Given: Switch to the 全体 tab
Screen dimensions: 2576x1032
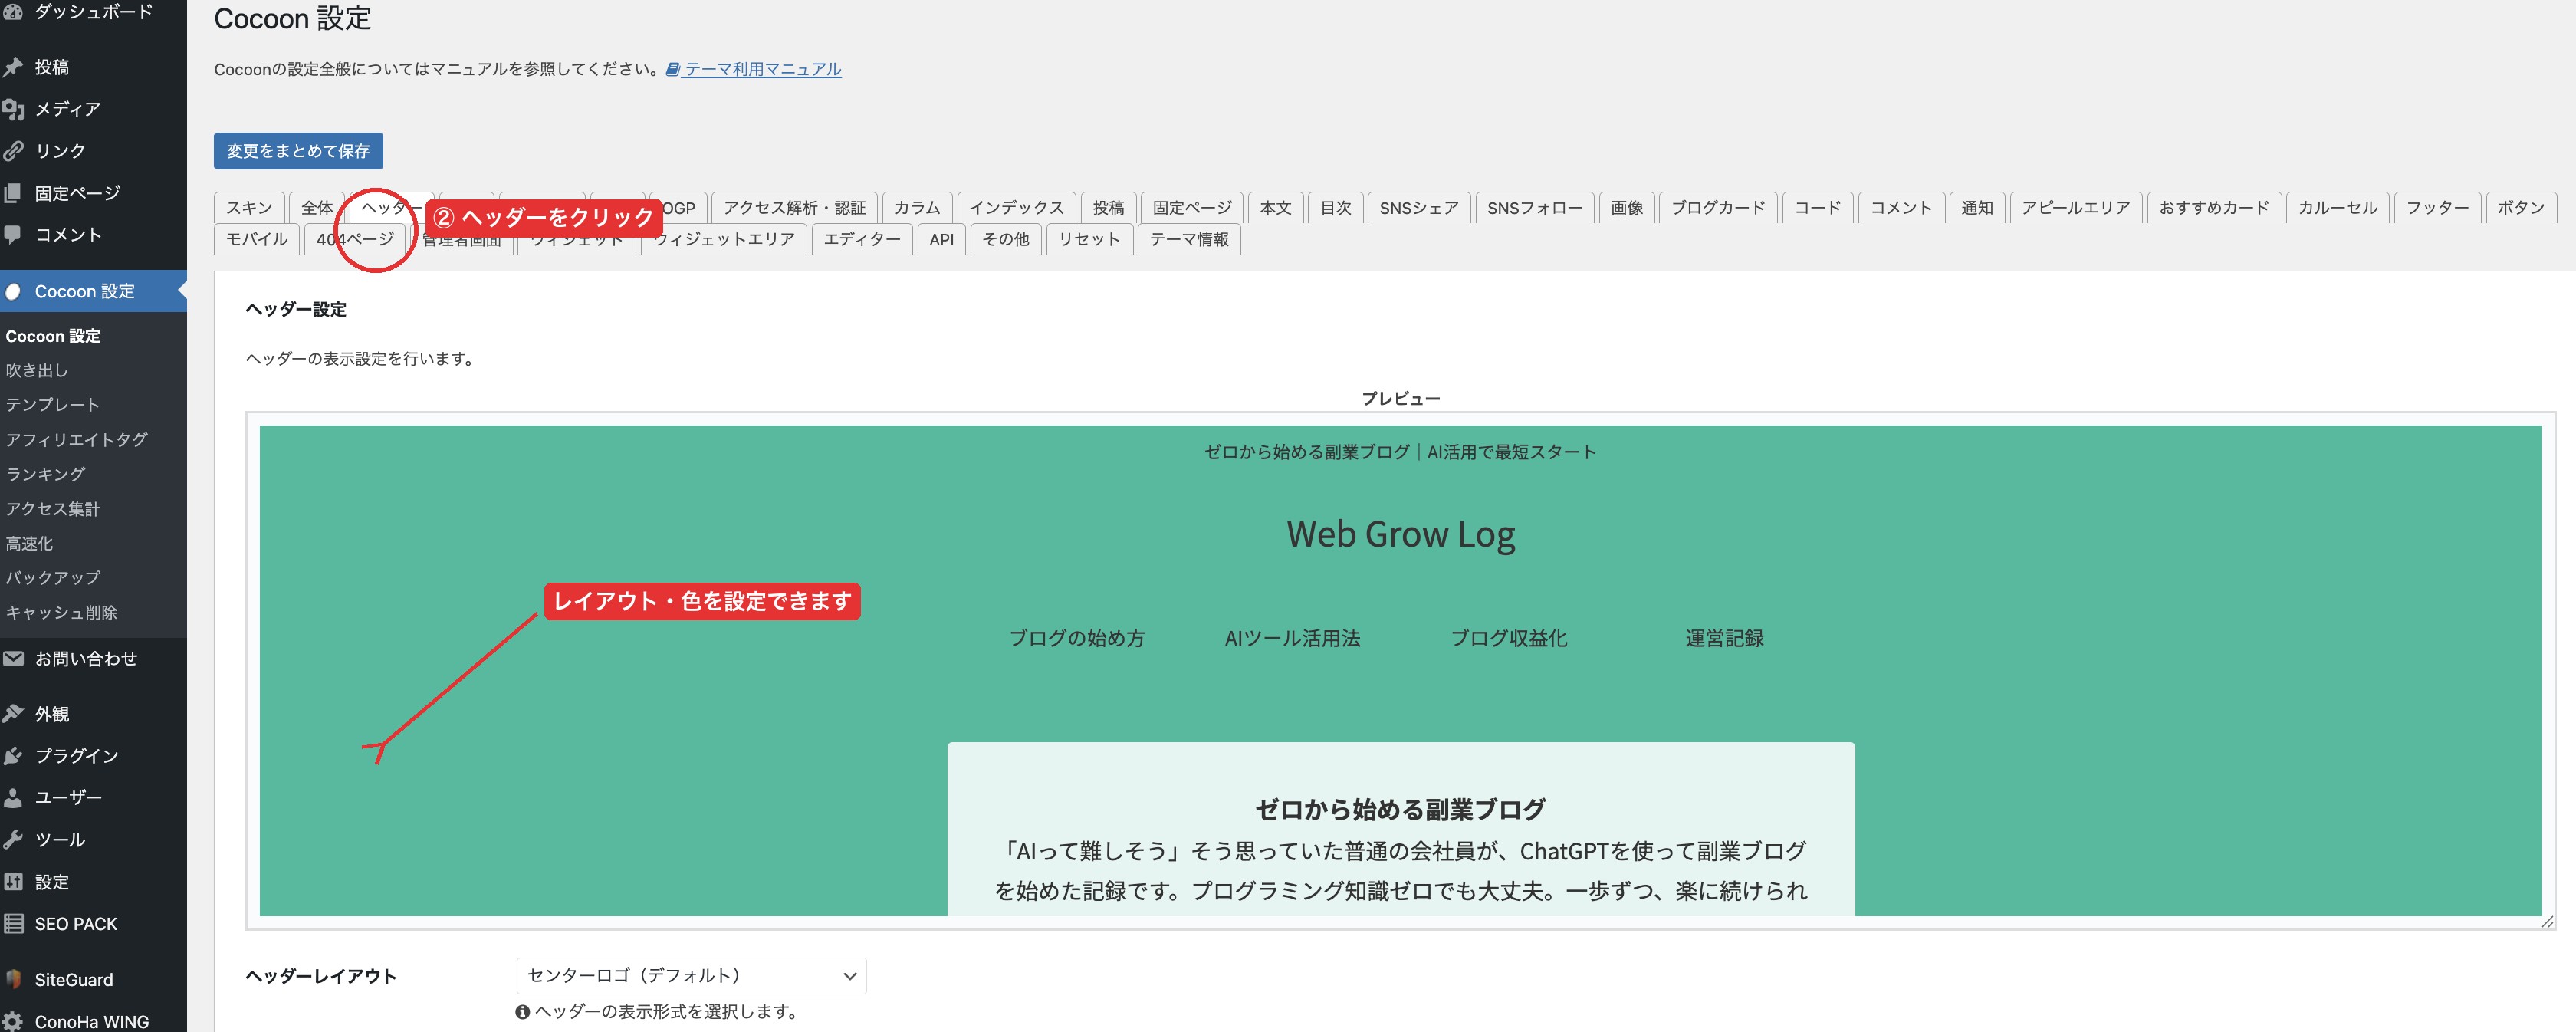Looking at the screenshot, I should point(317,208).
